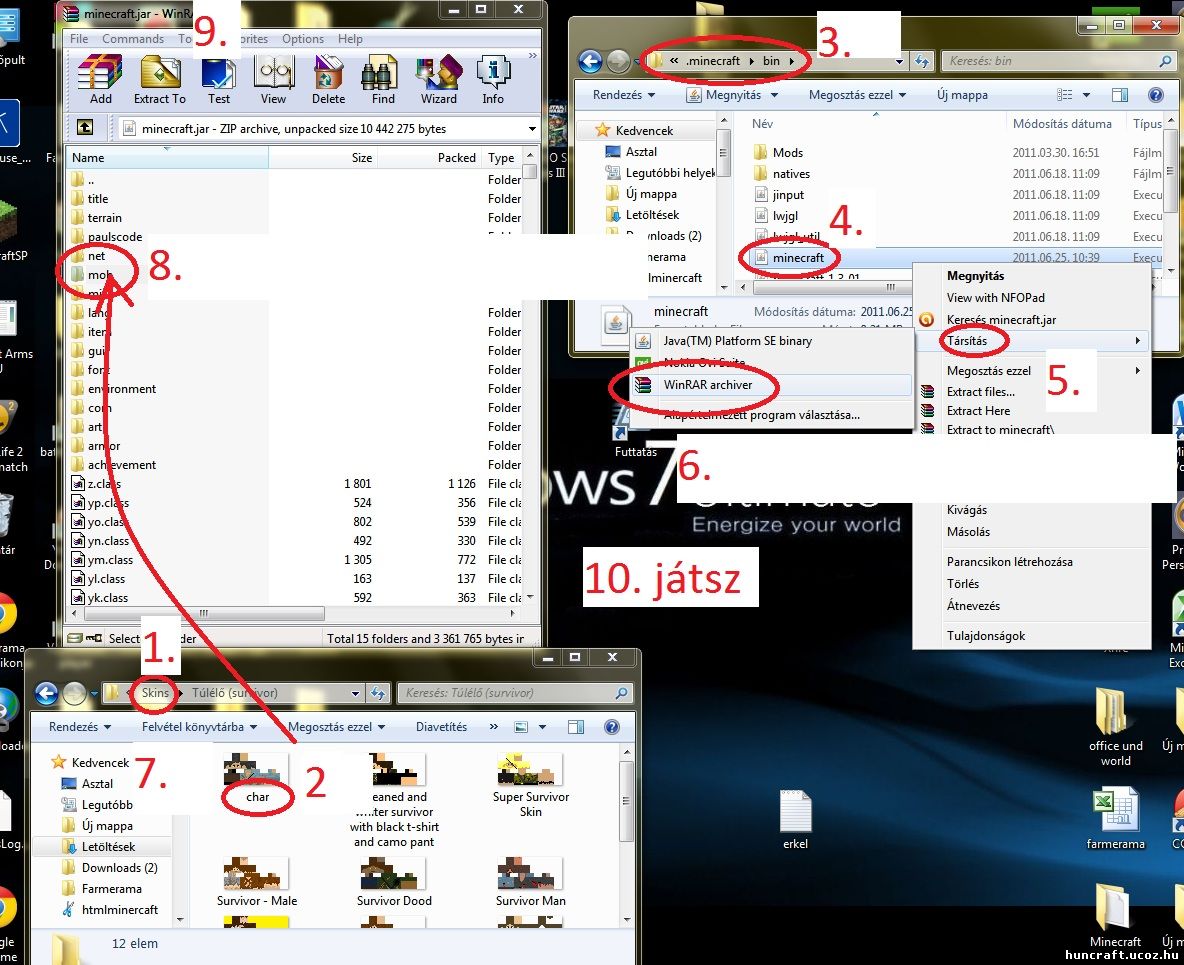Toggle preview pane in bin Explorer window
The width and height of the screenshot is (1184, 965).
1120,94
